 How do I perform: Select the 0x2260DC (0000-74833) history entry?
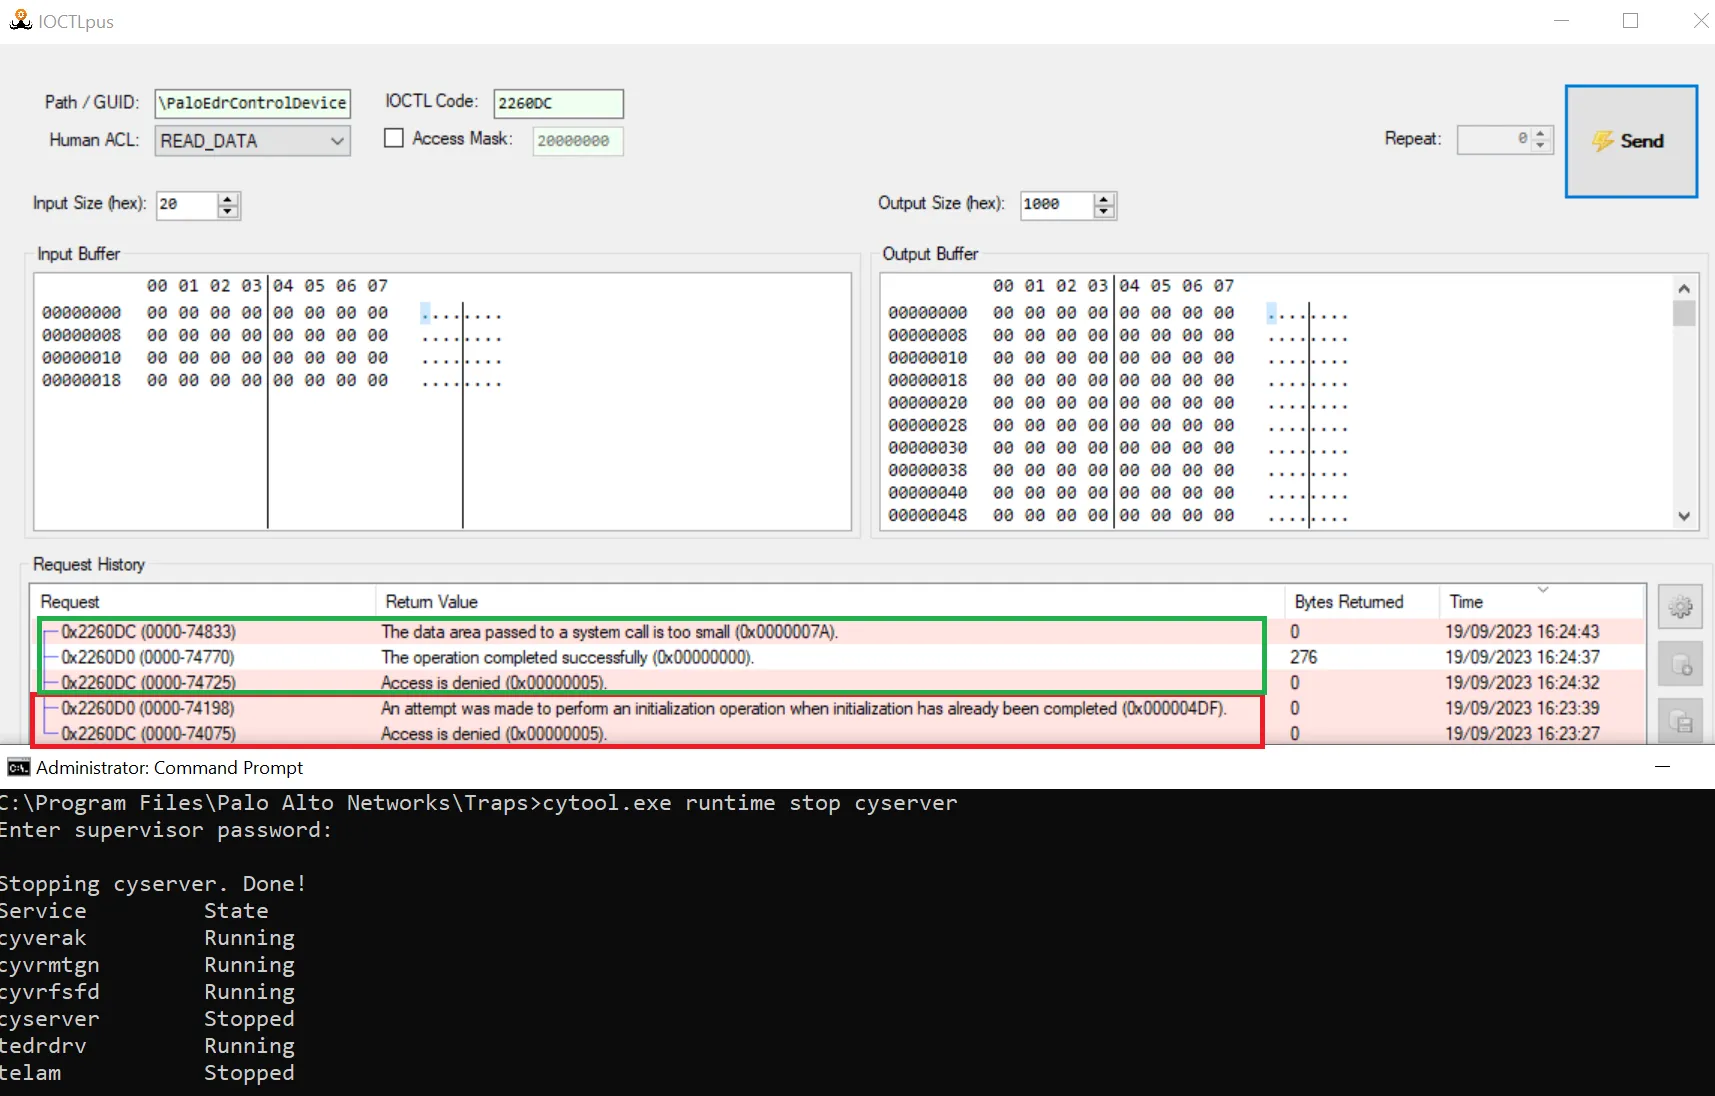(x=148, y=632)
